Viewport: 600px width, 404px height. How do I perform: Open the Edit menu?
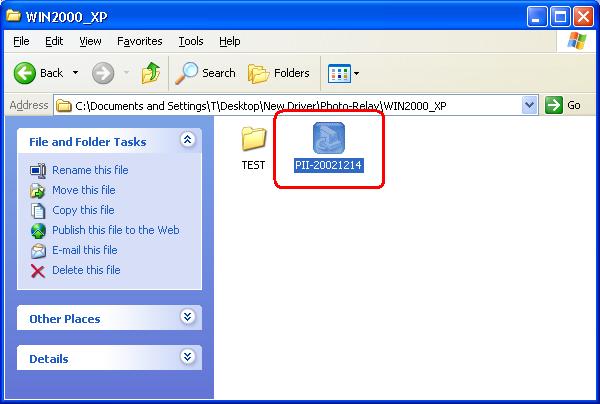(x=54, y=41)
